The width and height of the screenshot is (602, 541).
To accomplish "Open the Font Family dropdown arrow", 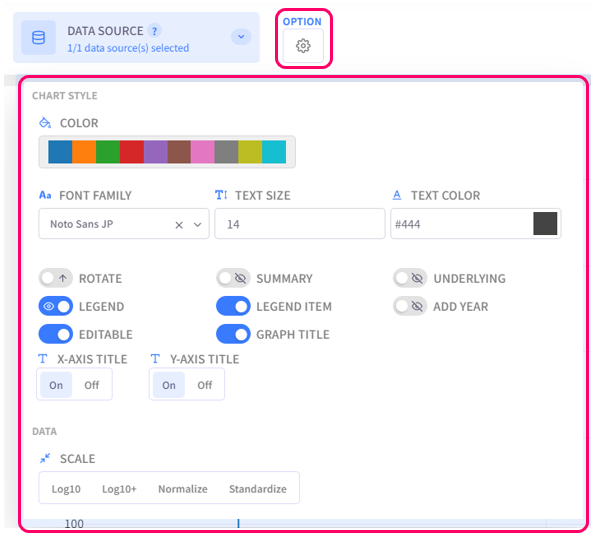I will click(x=197, y=225).
